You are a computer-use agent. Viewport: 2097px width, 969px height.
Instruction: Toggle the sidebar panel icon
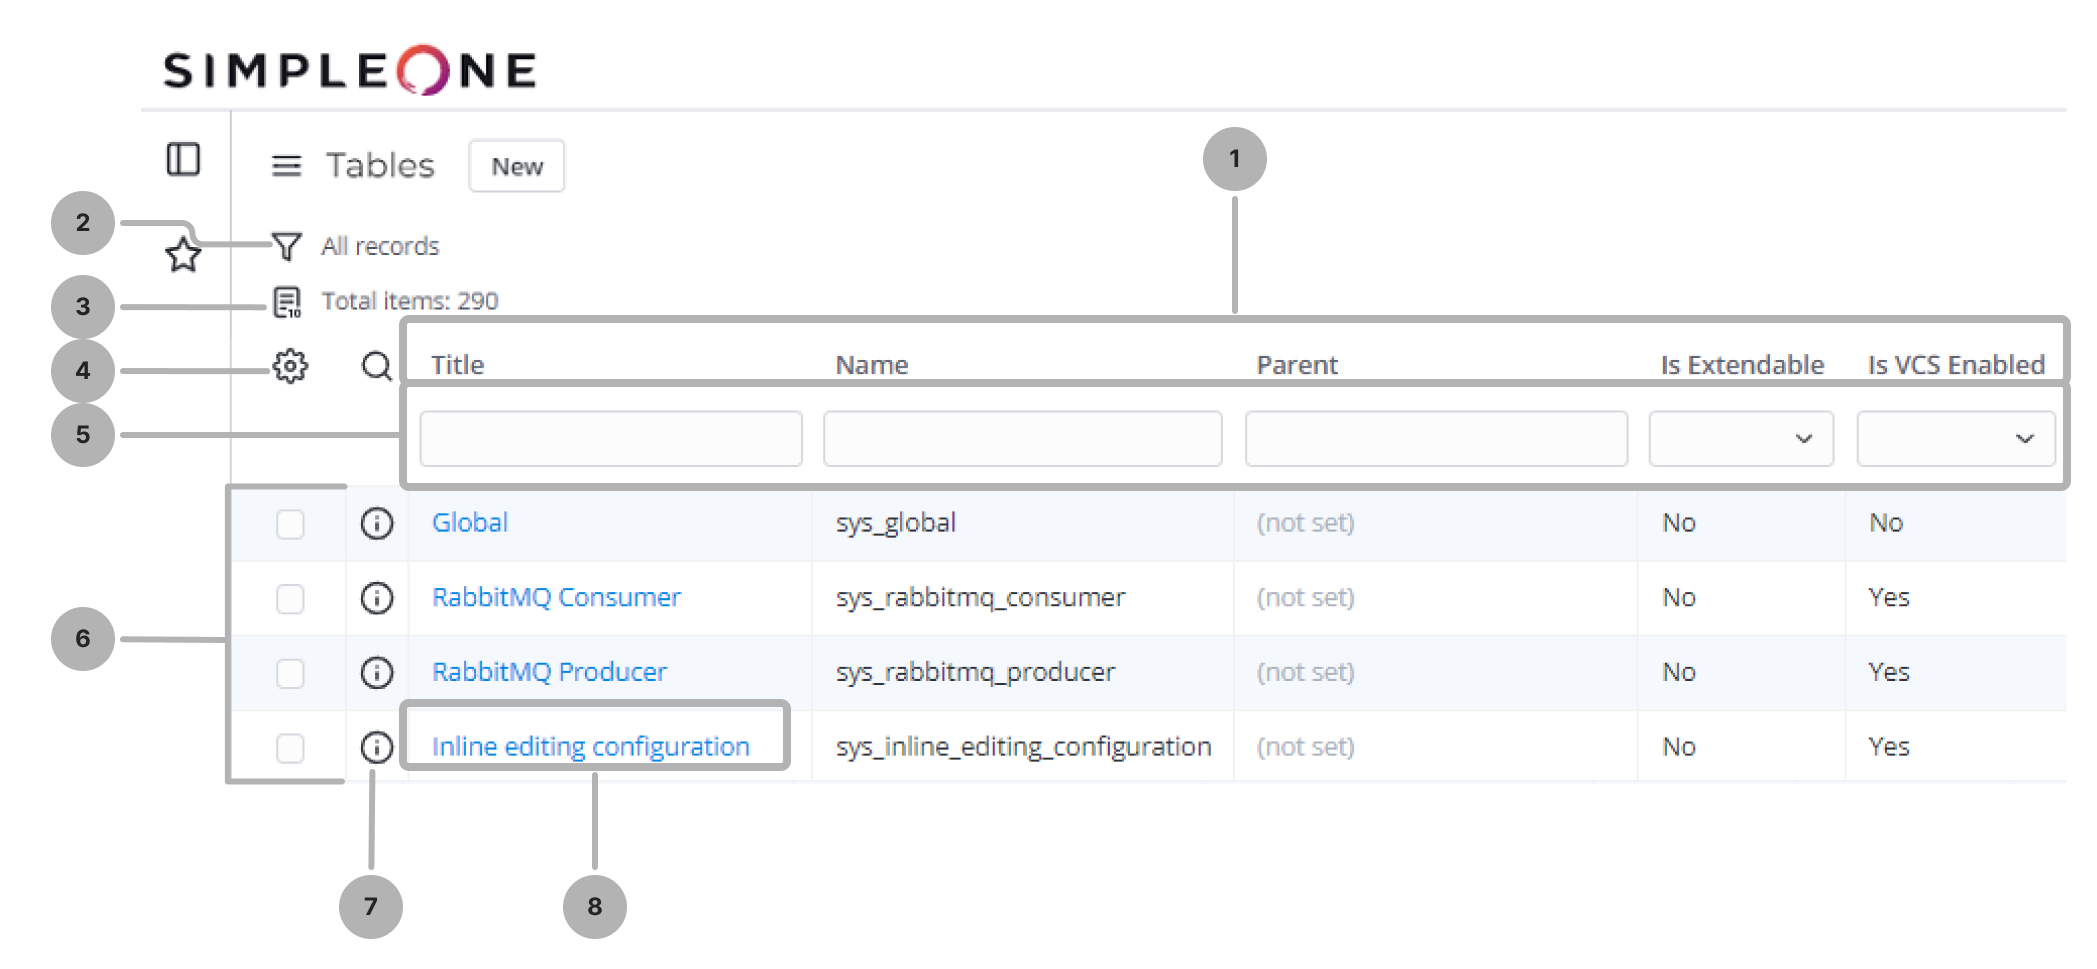tap(183, 159)
